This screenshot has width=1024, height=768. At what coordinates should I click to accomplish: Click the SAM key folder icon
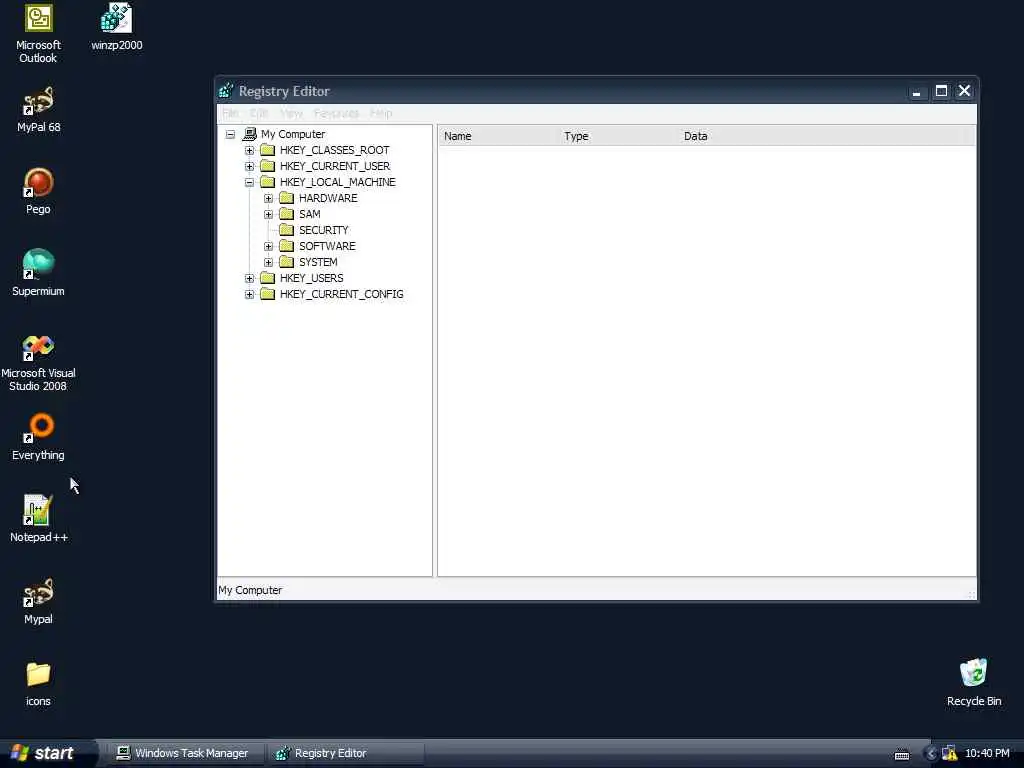pos(287,214)
